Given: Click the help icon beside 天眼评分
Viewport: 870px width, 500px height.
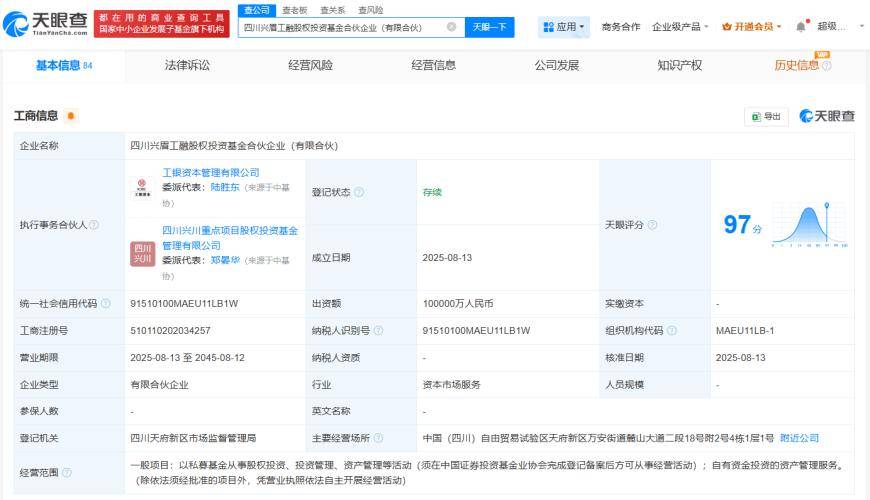Looking at the screenshot, I should [652, 225].
